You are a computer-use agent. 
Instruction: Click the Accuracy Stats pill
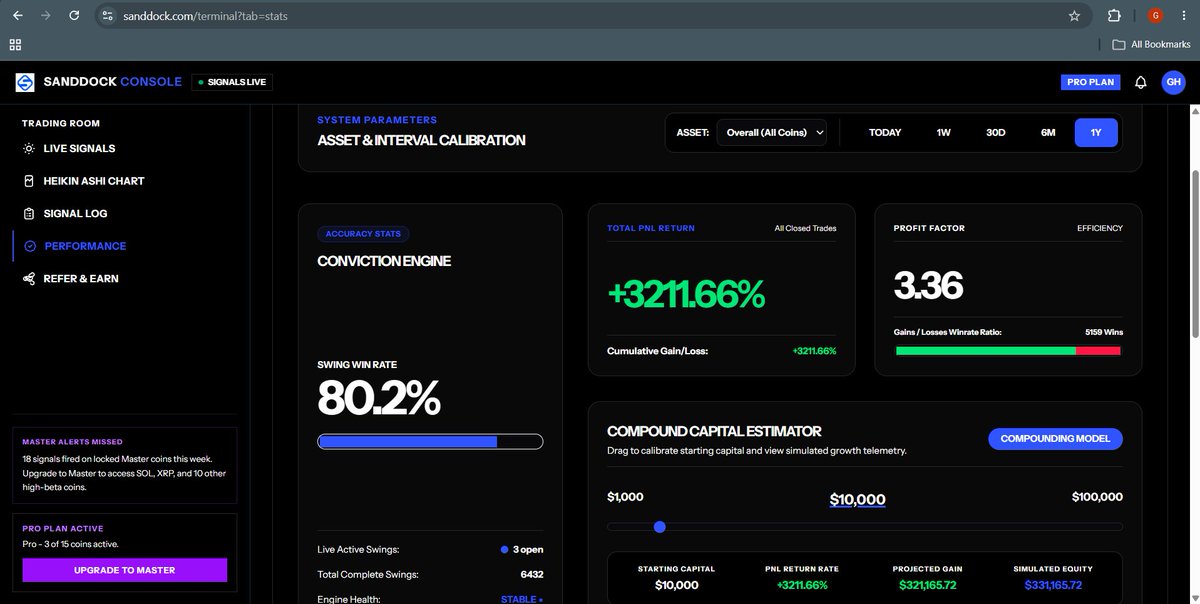[363, 234]
